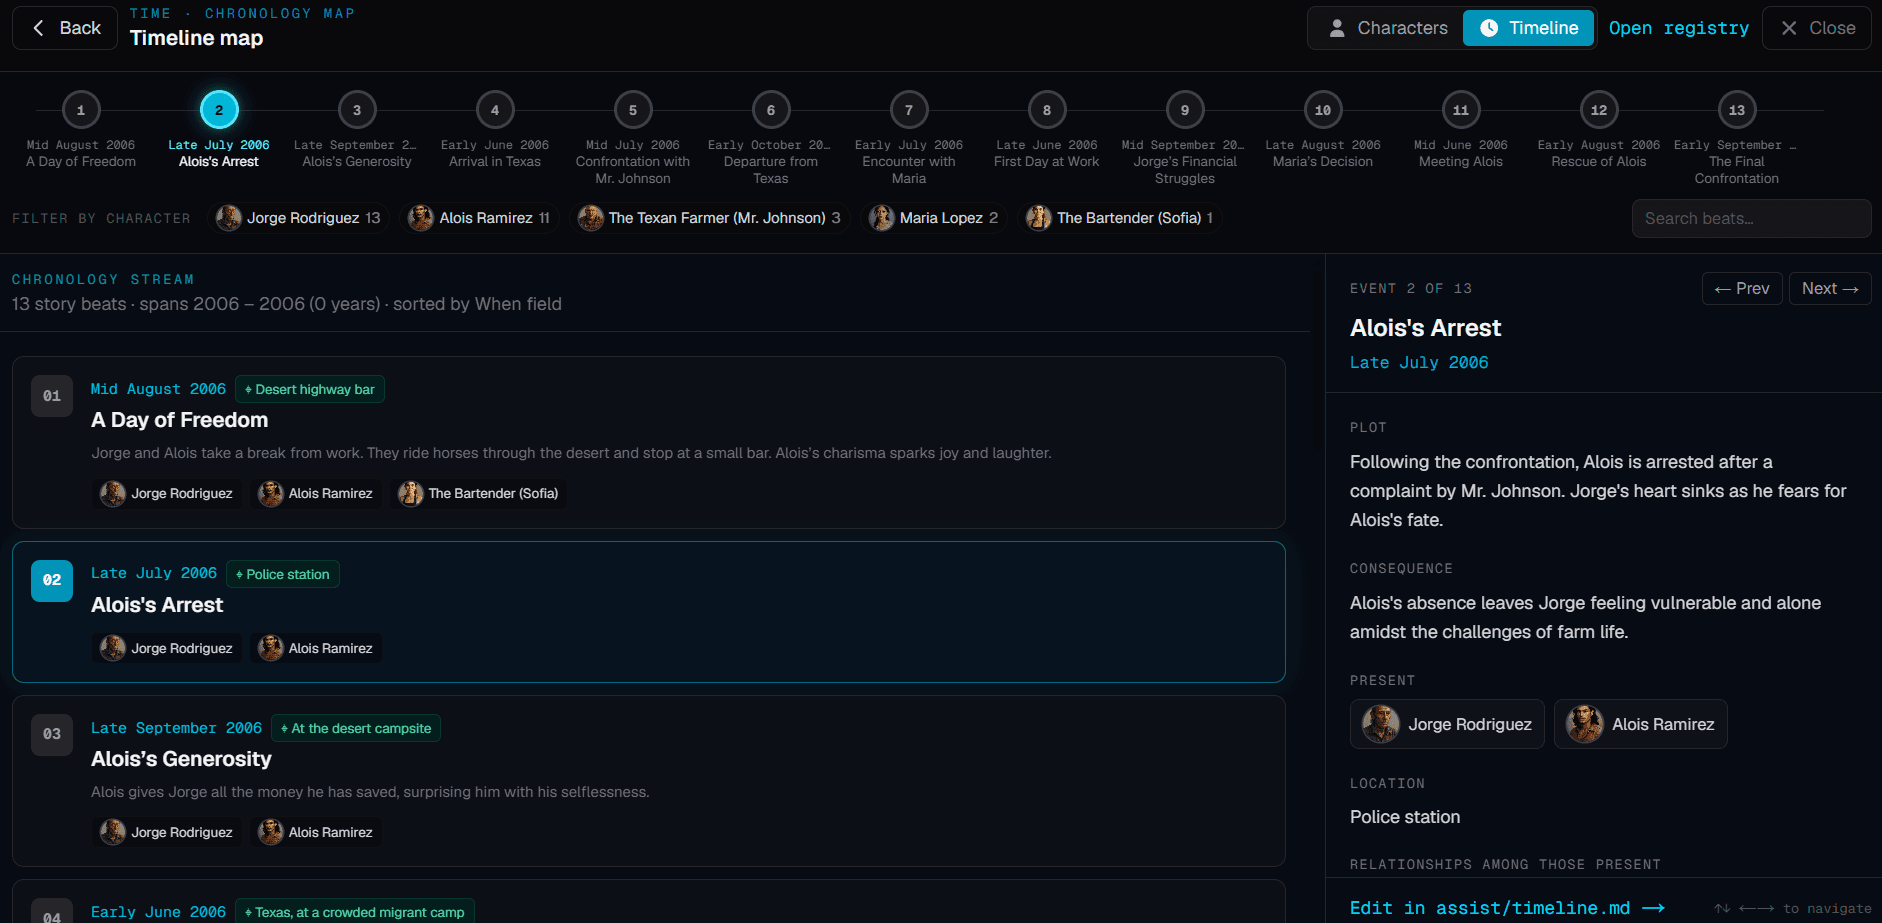This screenshot has height=923, width=1882.
Task: Click Jorge Rodriguez chip in beat 01
Action: (x=167, y=493)
